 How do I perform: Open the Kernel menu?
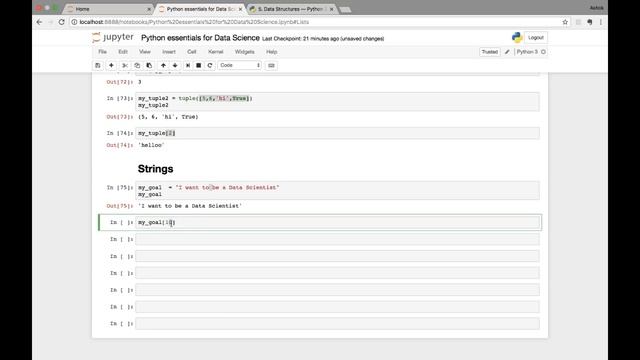[x=216, y=52]
